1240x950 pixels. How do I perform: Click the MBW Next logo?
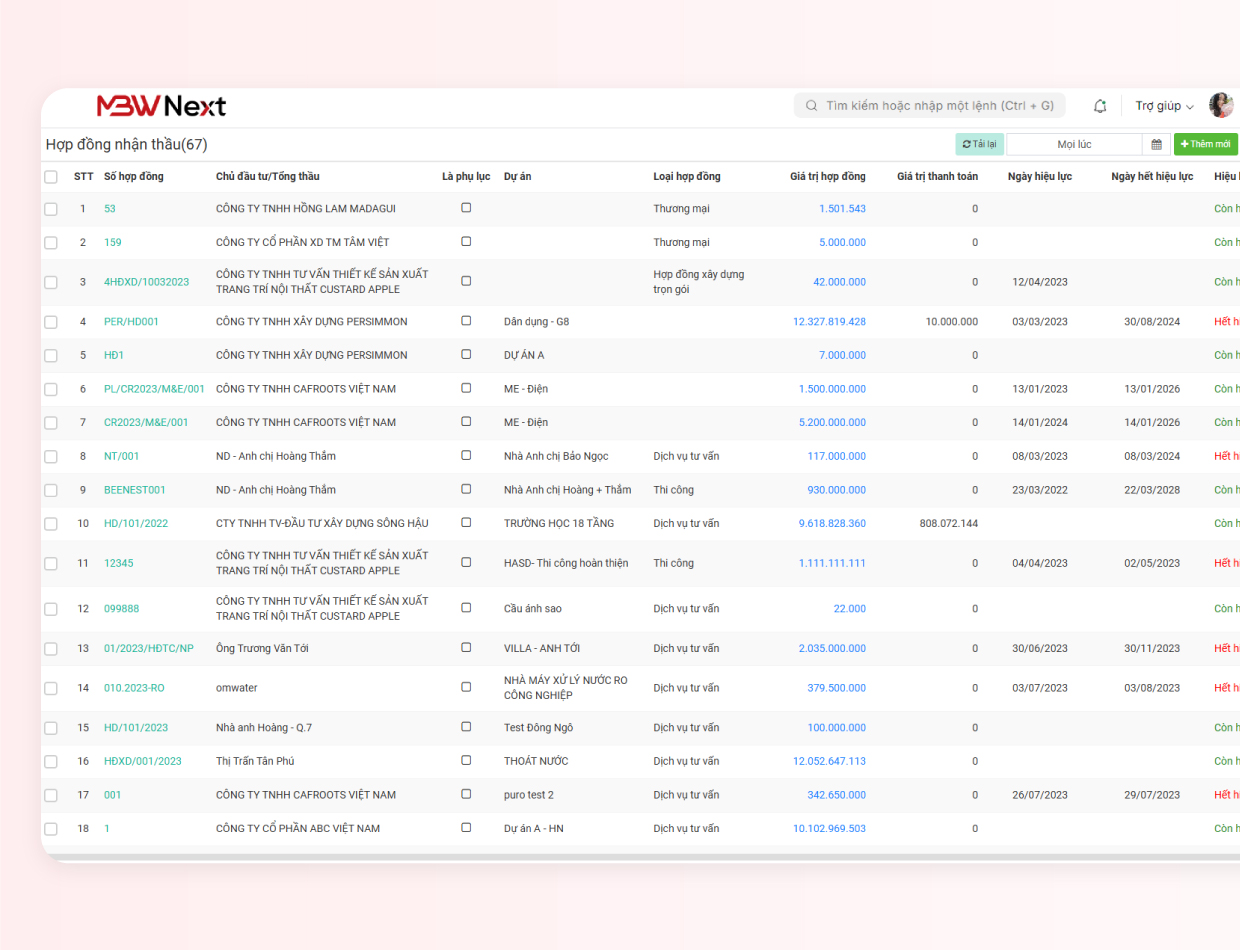click(161, 106)
